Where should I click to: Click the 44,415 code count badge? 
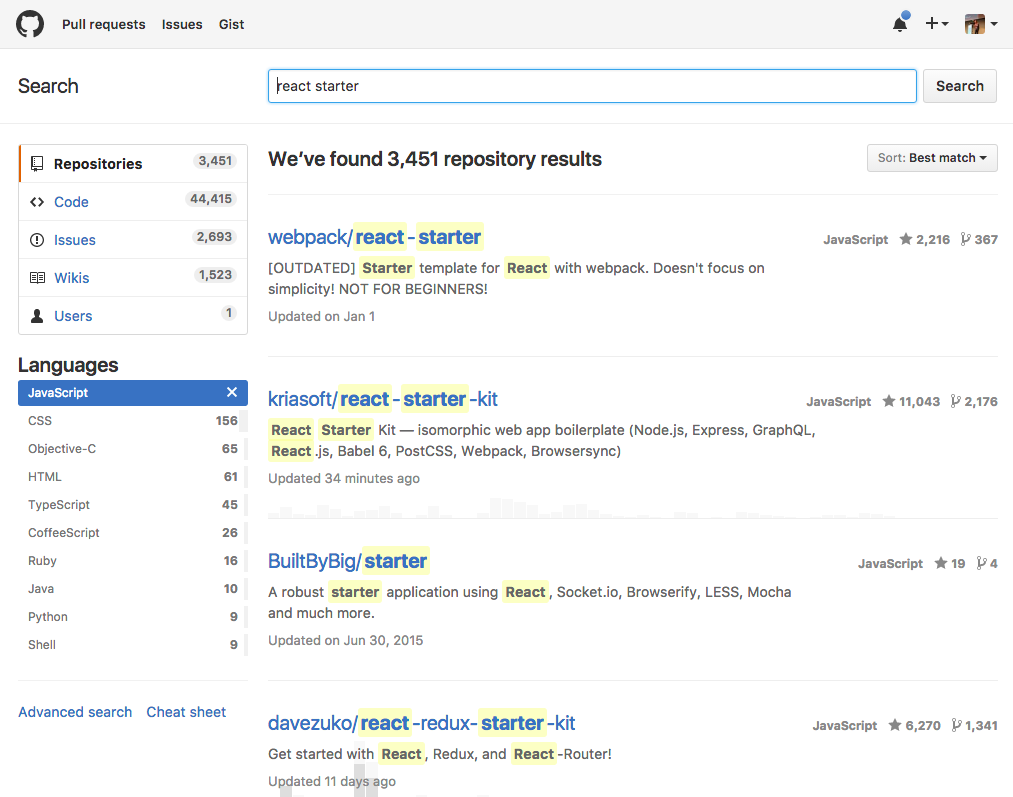click(x=211, y=199)
